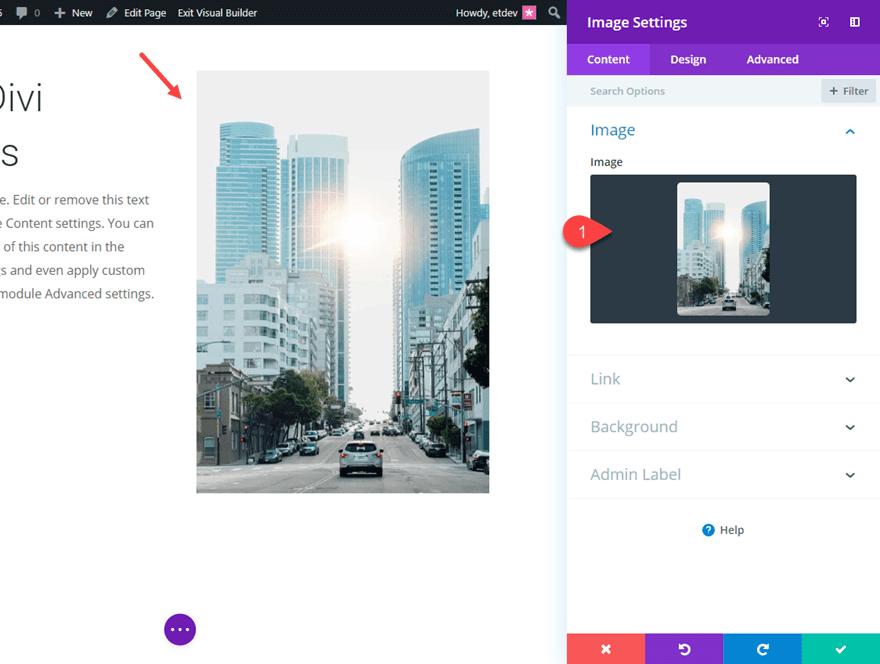Click the New menu in the admin bar
880x664 pixels.
coord(73,12)
